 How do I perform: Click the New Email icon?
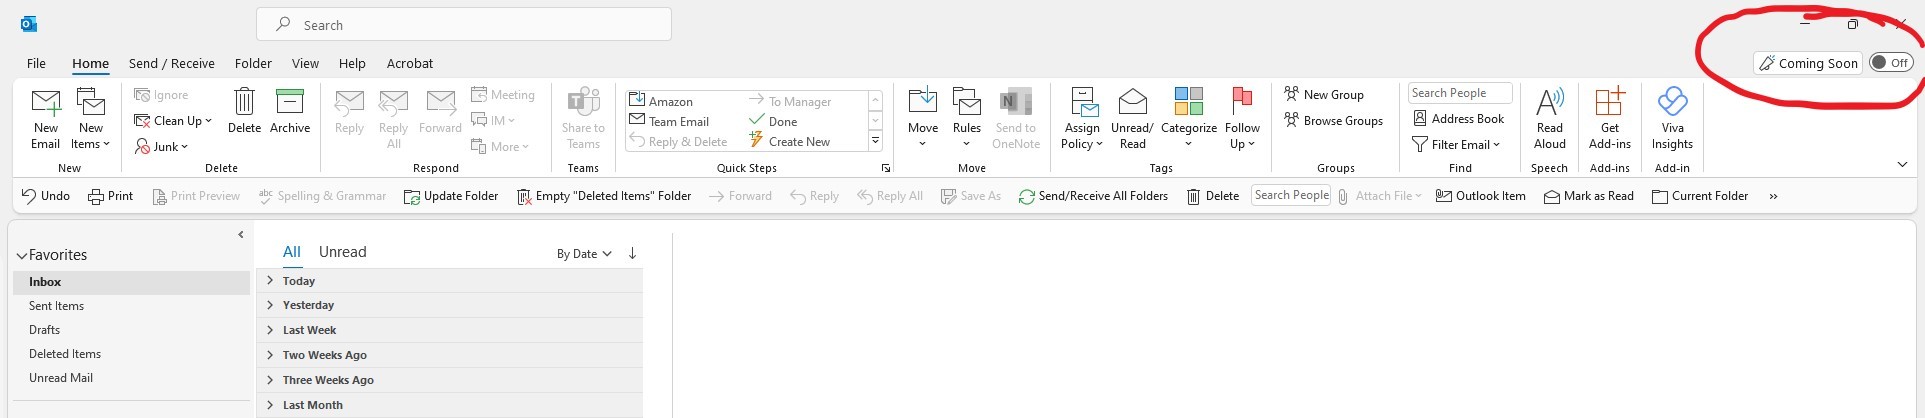pyautogui.click(x=46, y=103)
